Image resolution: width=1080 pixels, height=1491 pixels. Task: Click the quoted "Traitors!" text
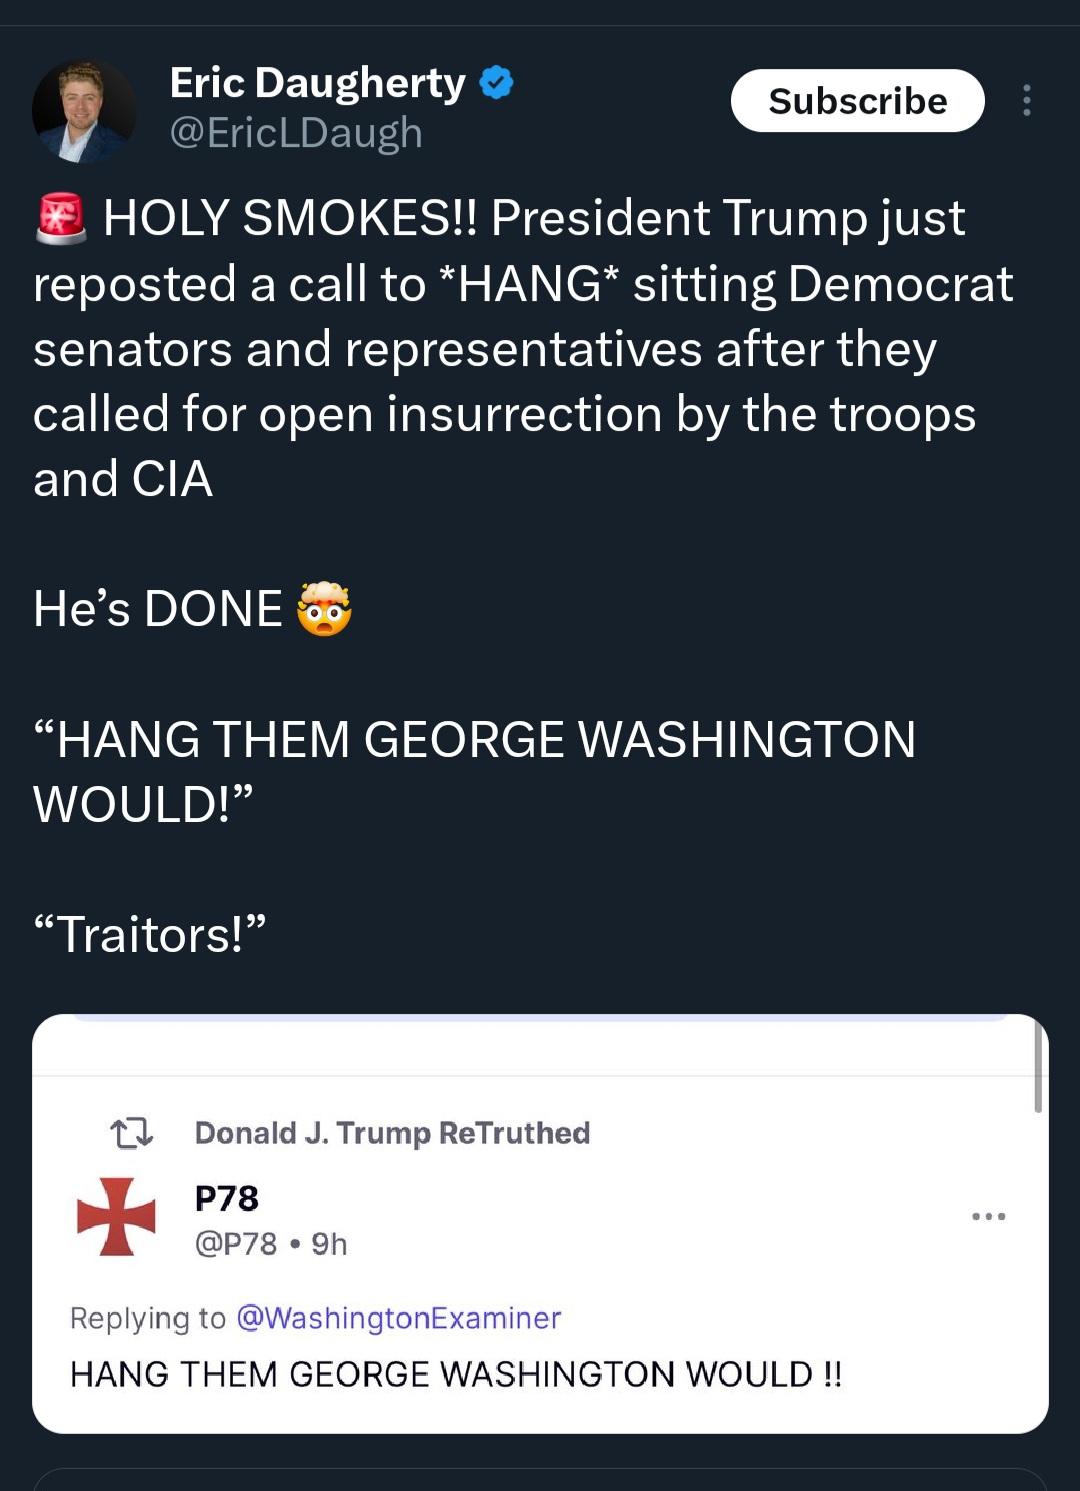click(x=150, y=935)
